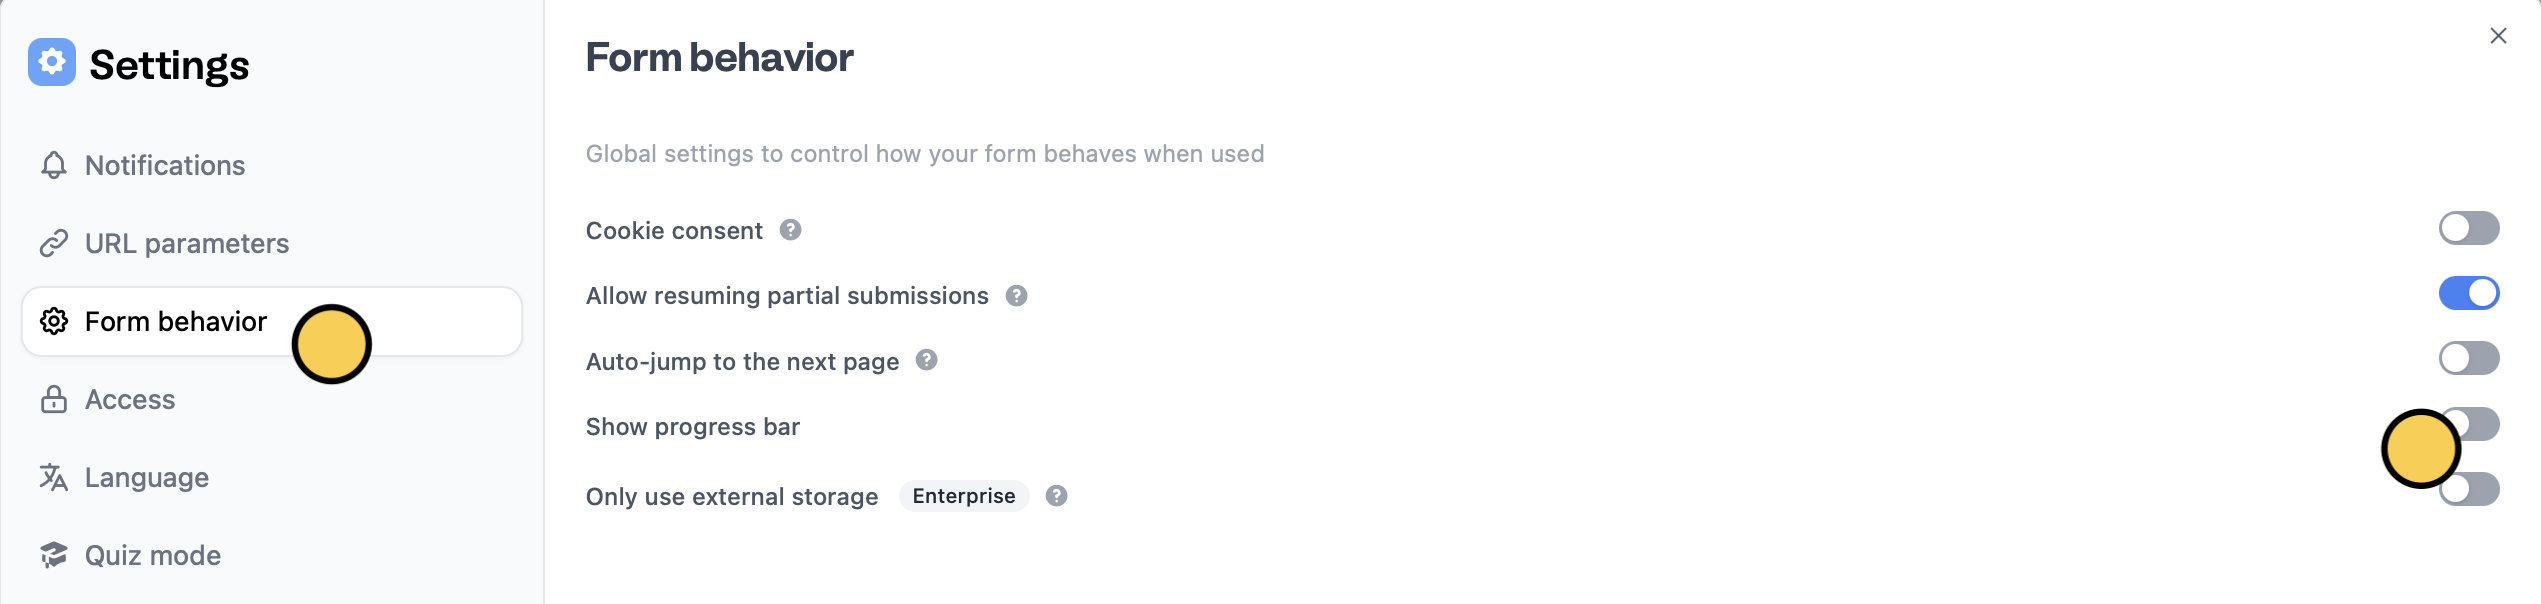The image size is (2541, 604).
Task: Click the gear icon beside Form behavior
Action: [54, 321]
